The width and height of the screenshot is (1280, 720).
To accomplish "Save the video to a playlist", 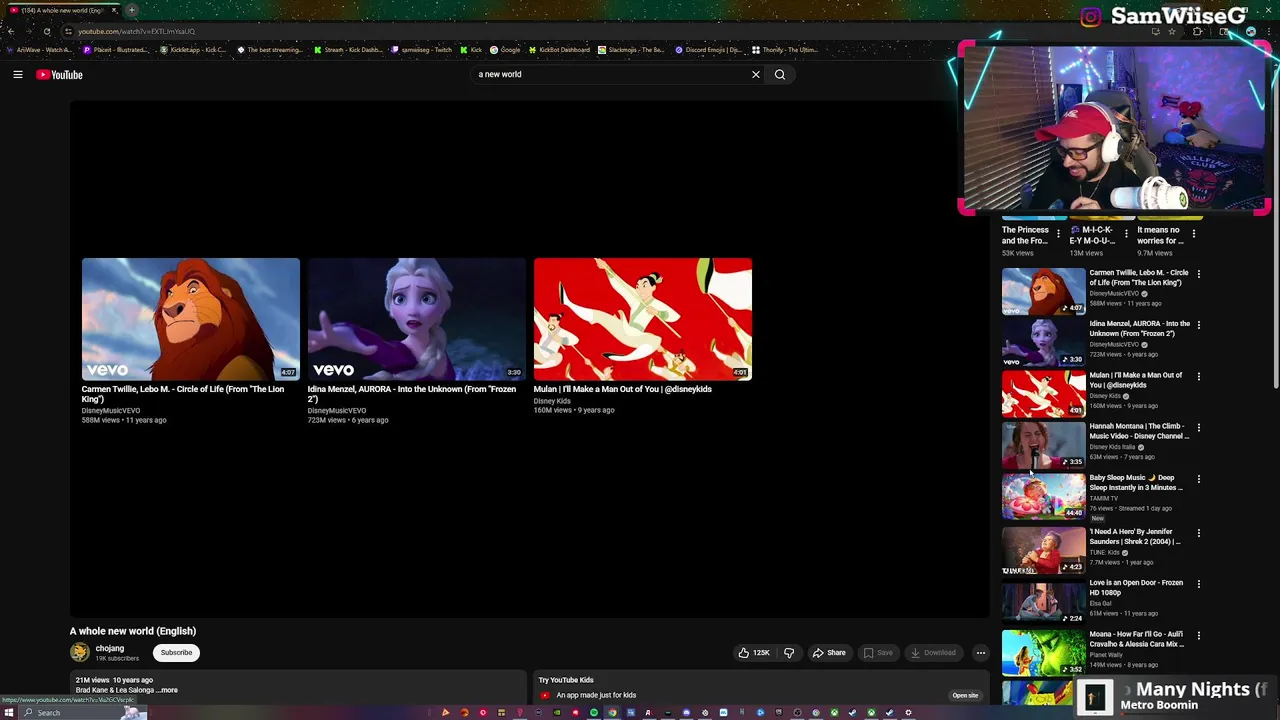I will 878,653.
